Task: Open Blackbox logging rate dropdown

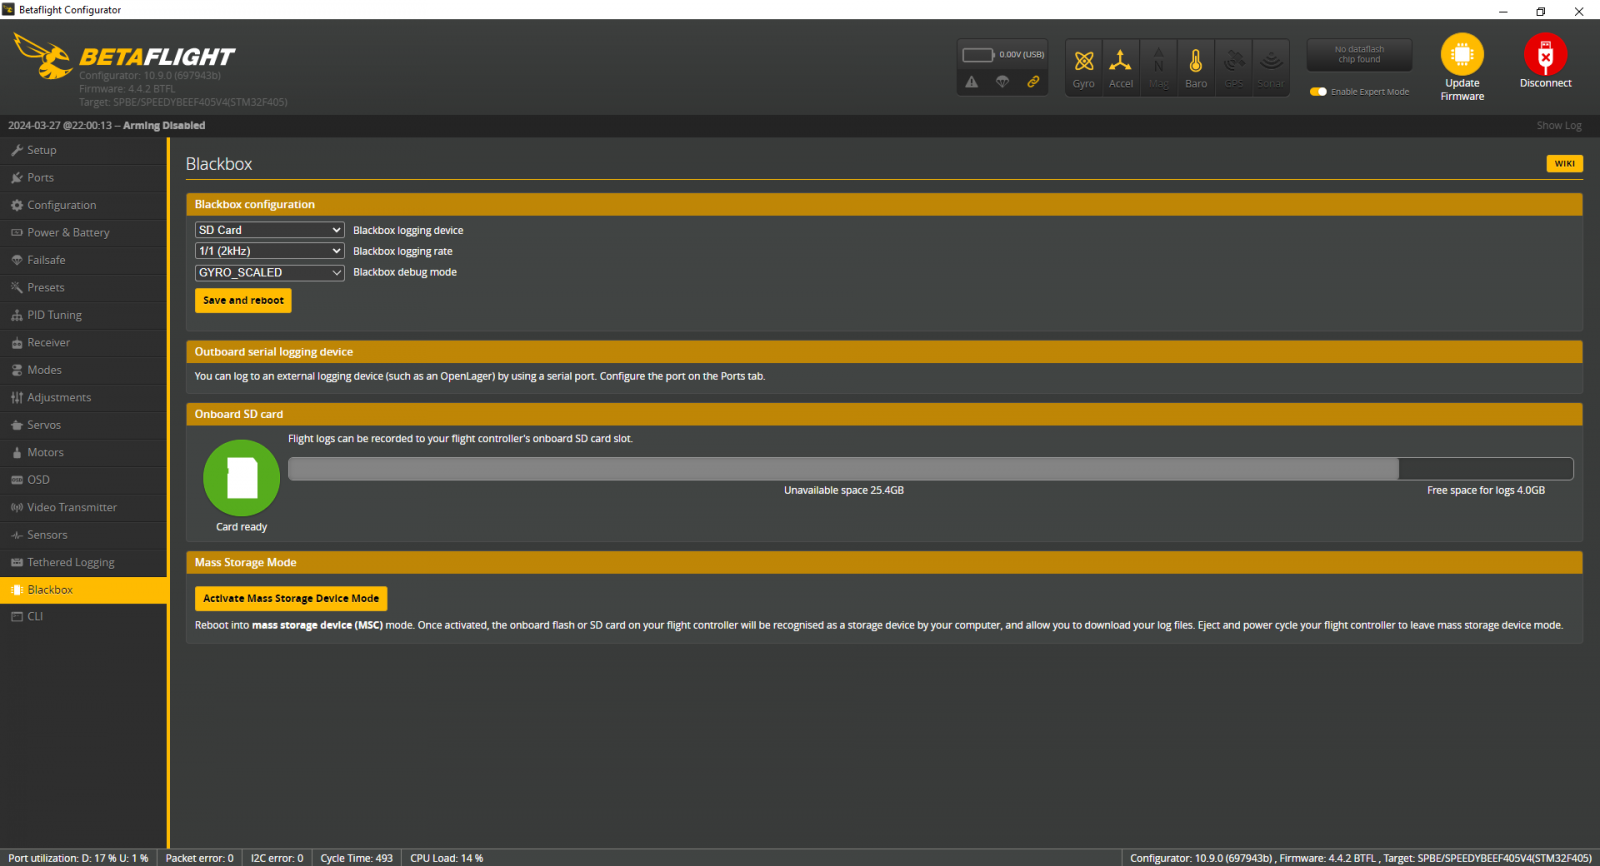Action: (269, 251)
